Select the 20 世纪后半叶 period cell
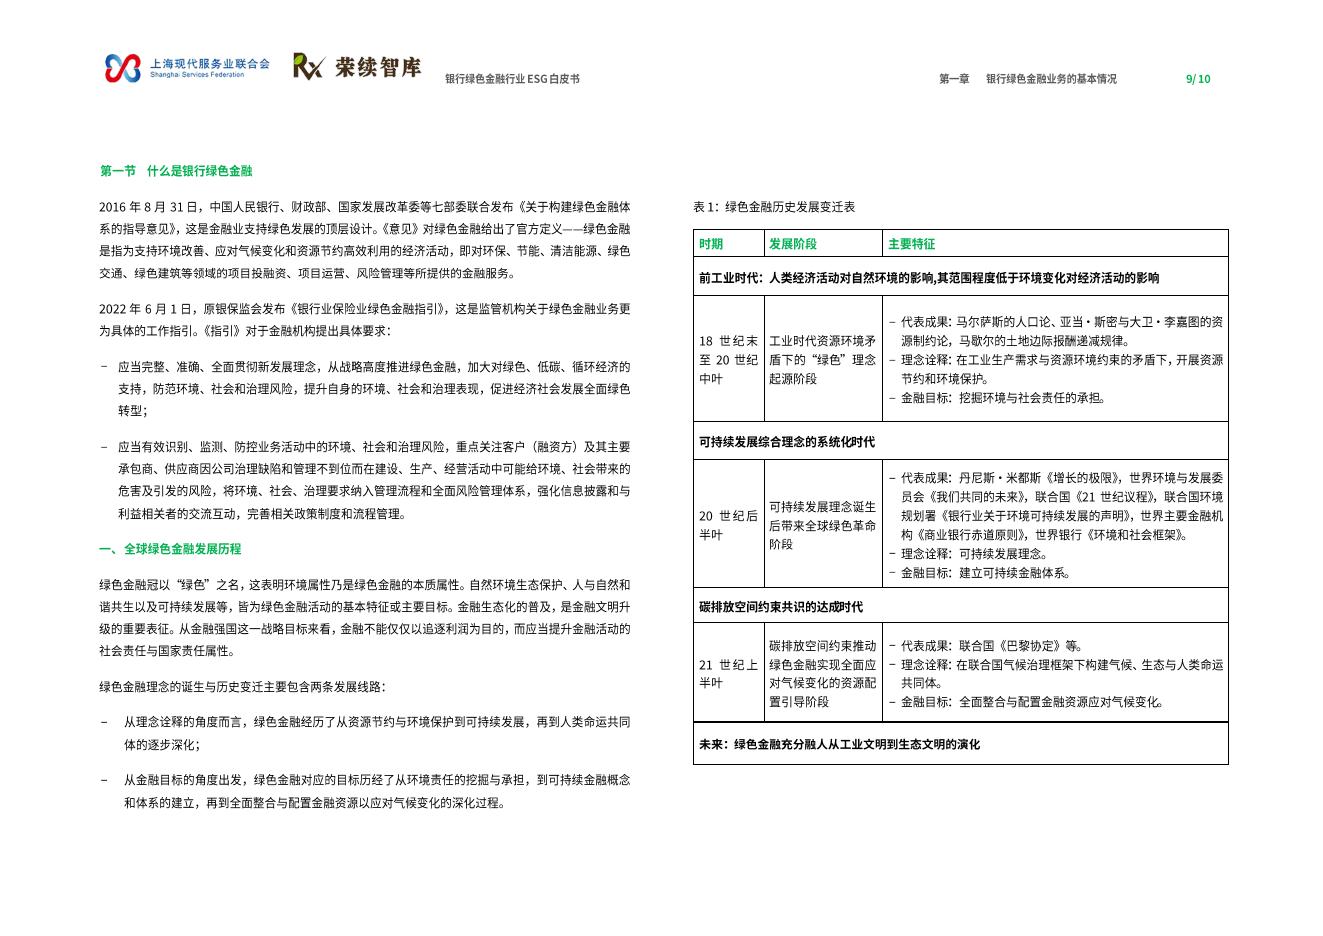1323x936 pixels. click(728, 525)
